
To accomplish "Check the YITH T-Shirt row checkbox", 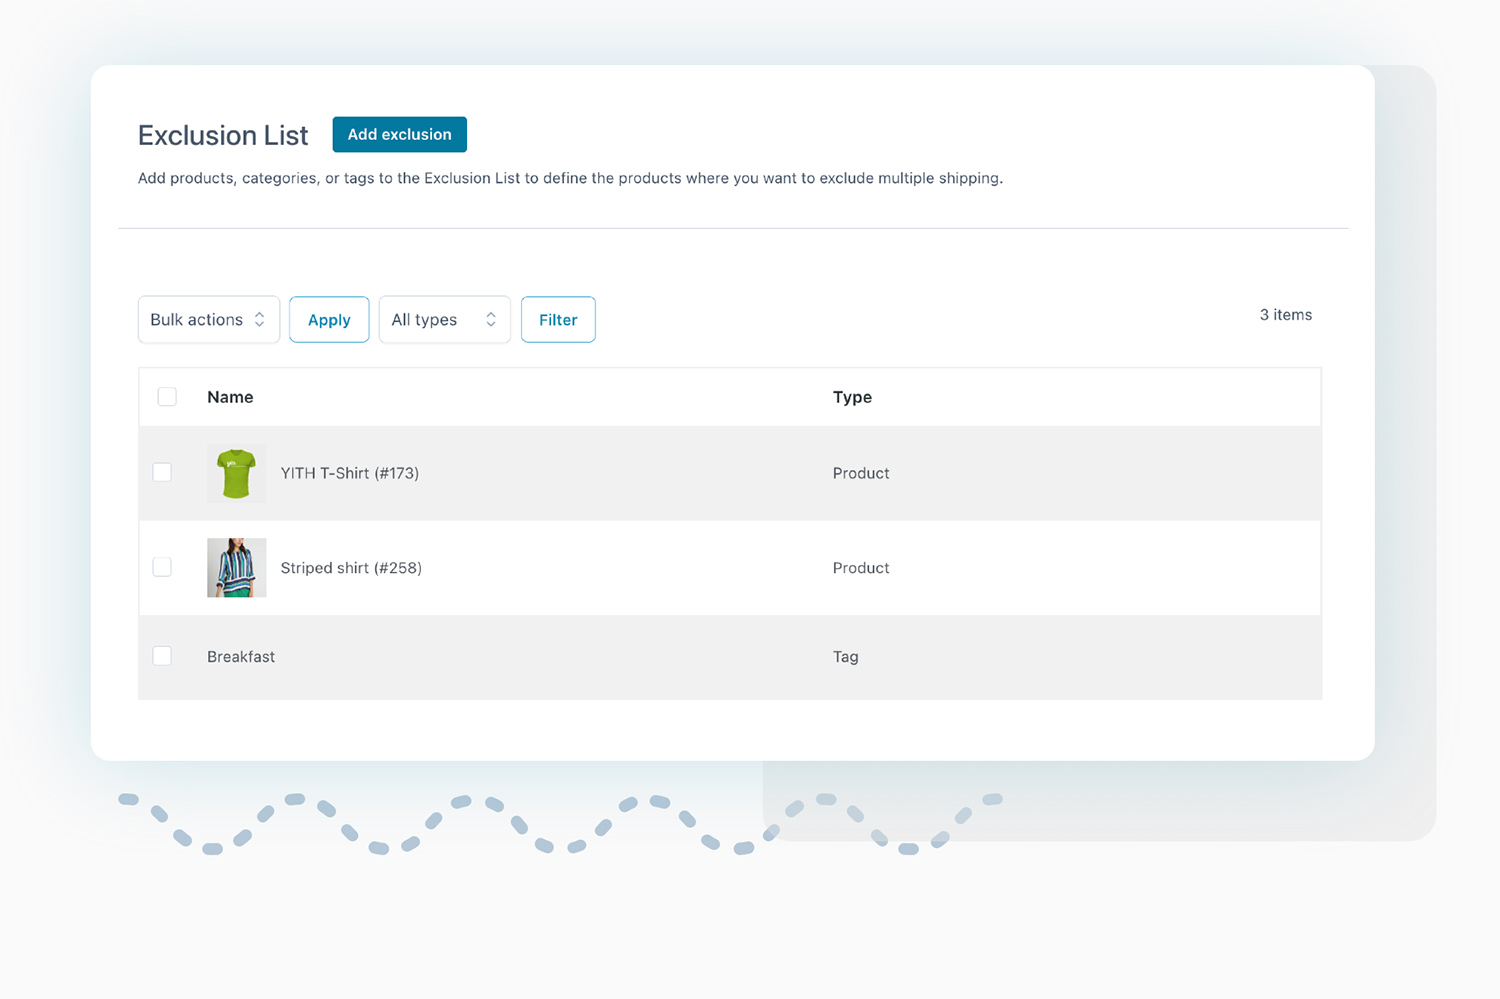I will [x=162, y=472].
